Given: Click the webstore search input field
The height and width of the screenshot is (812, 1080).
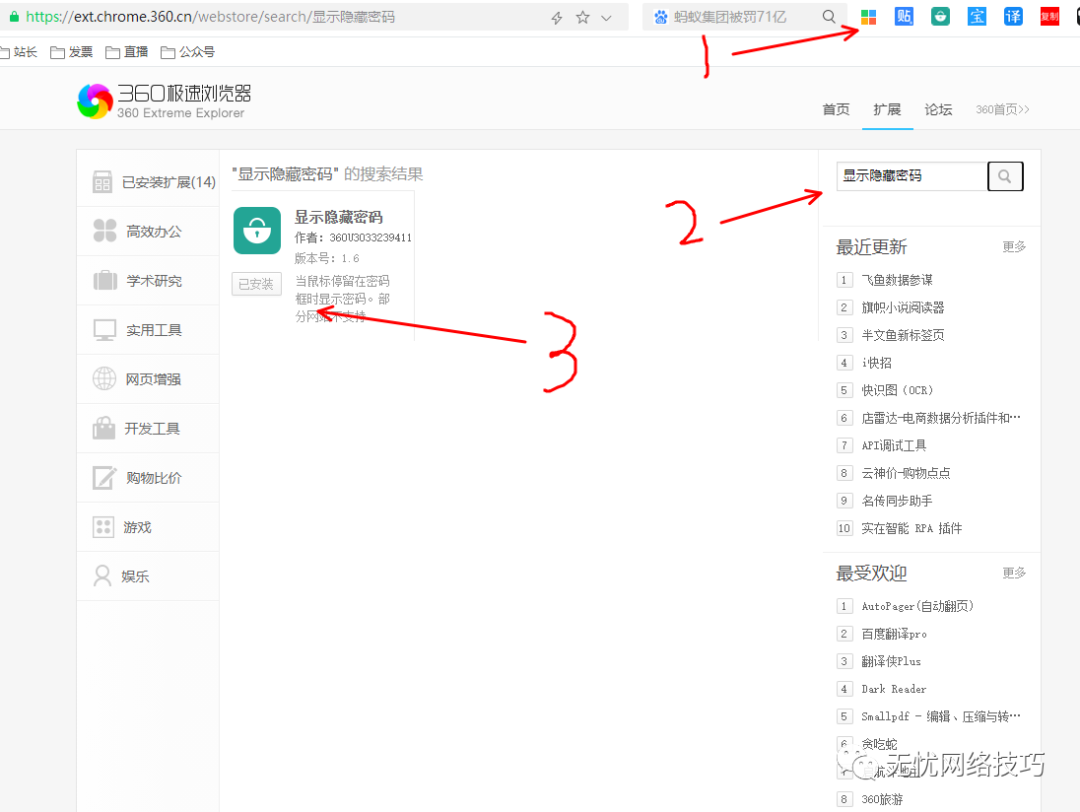Looking at the screenshot, I should [912, 176].
